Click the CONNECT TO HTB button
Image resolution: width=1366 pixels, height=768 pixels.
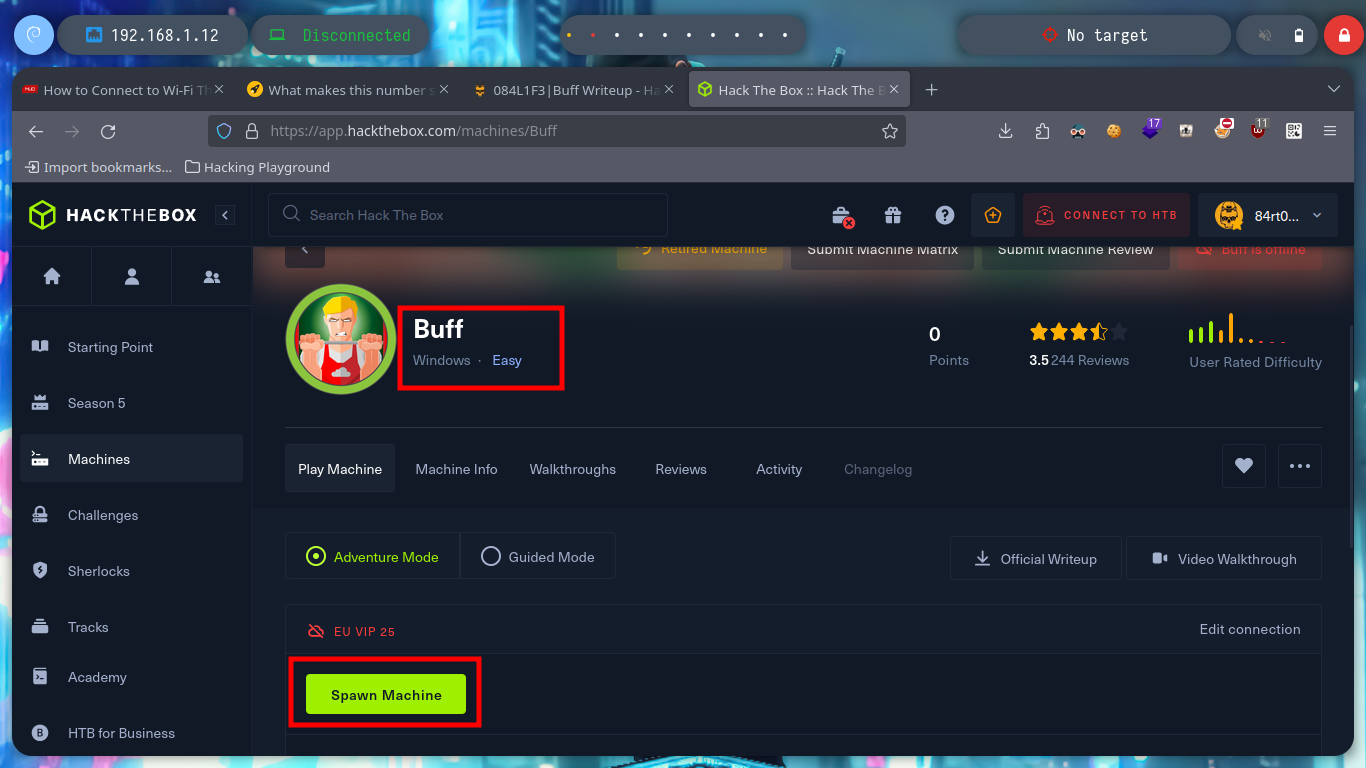click(x=1106, y=215)
